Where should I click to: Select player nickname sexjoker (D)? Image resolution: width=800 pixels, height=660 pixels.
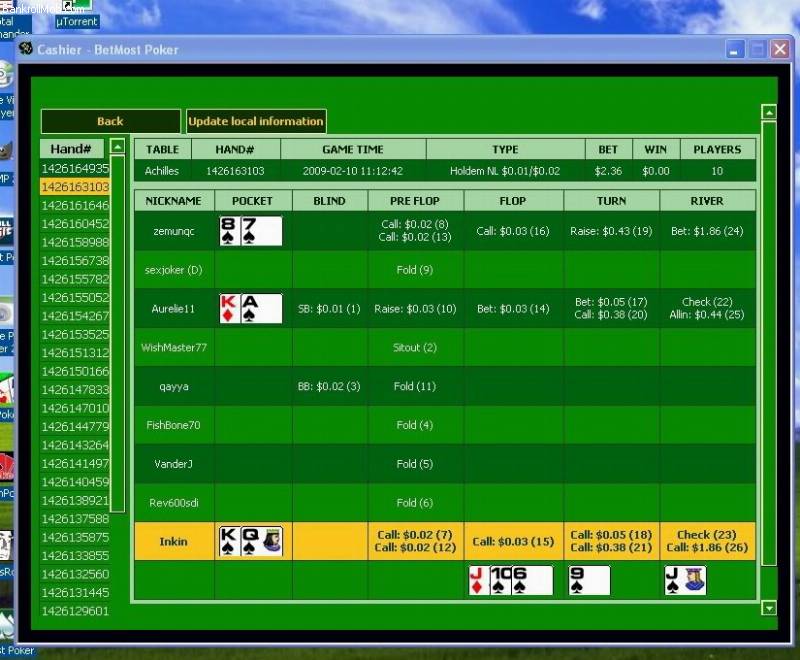pyautogui.click(x=174, y=270)
